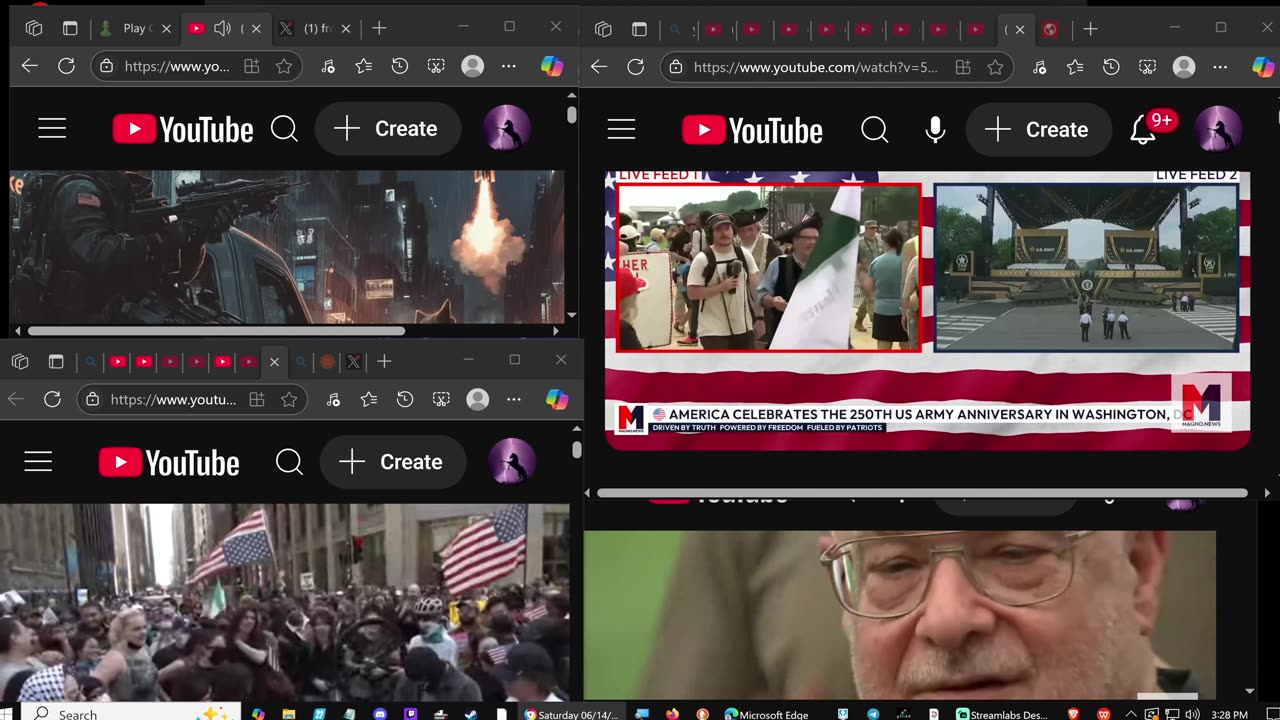Open History in the bottom-left window
Screen dimensions: 1280x720
(405, 399)
